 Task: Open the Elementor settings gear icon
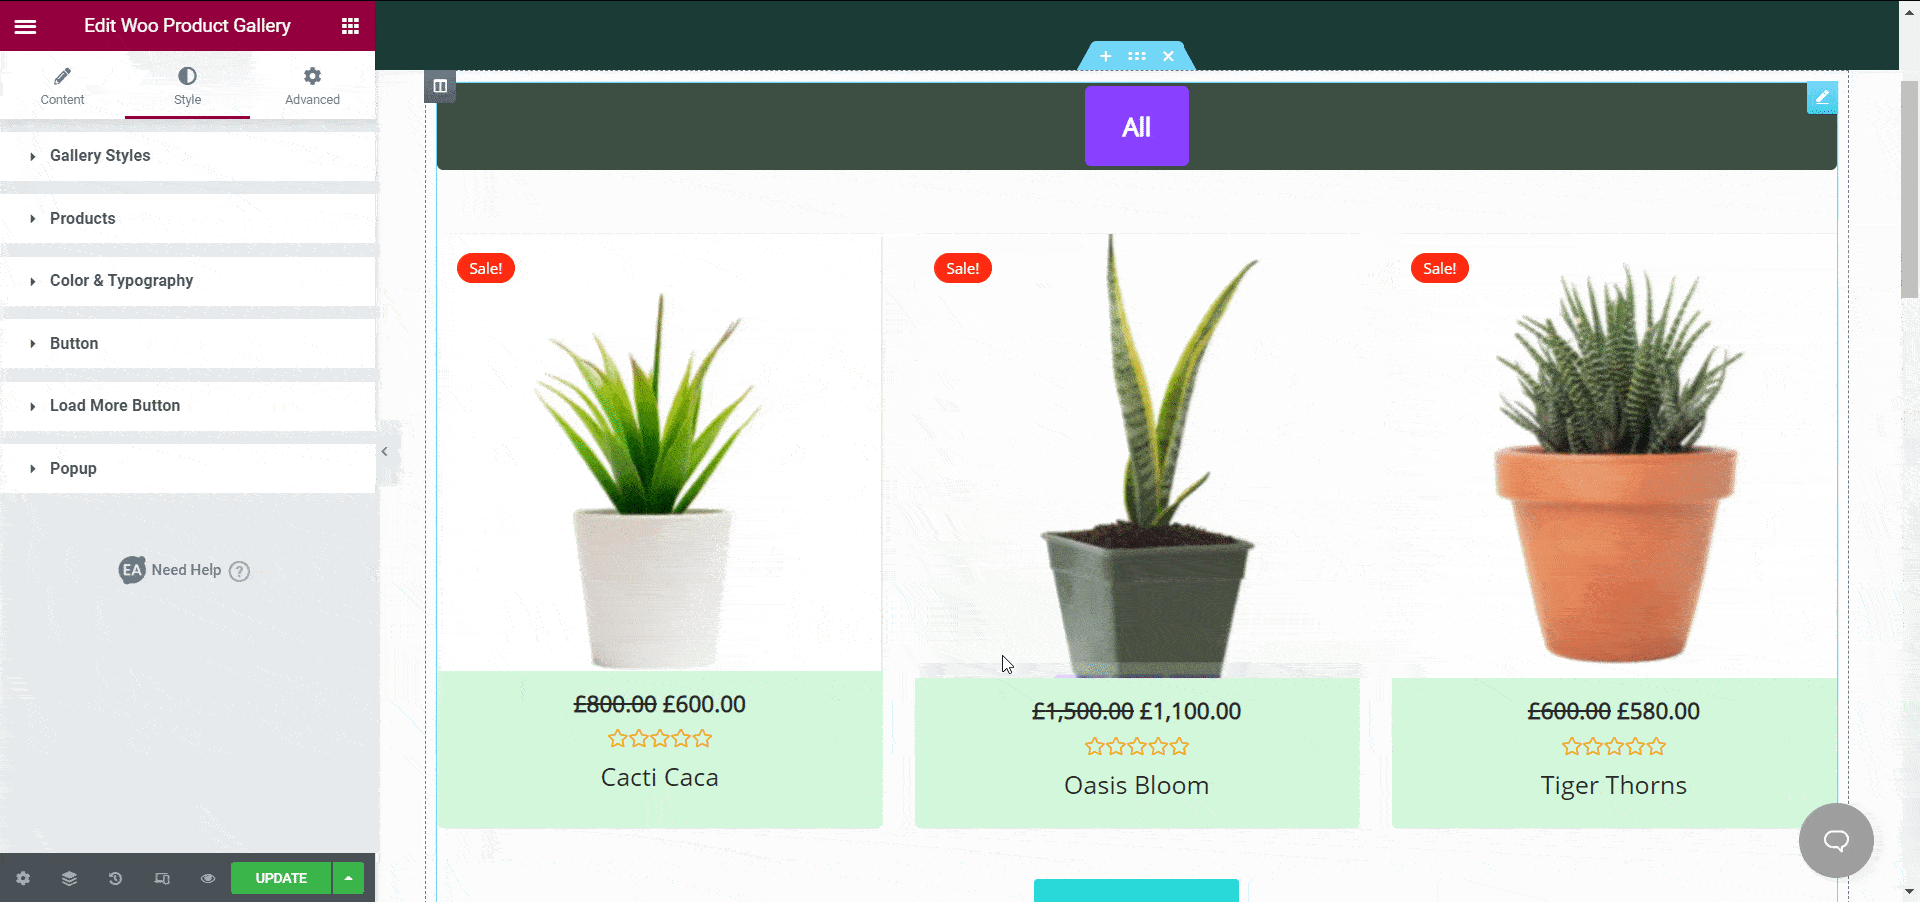tap(23, 878)
